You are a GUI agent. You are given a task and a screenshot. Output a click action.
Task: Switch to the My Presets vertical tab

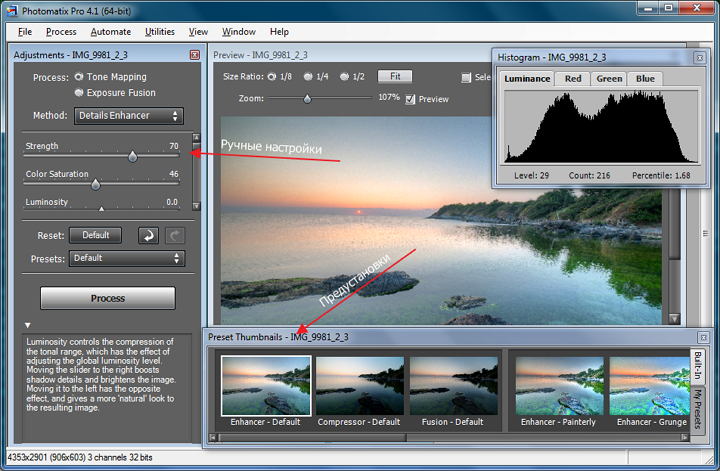point(698,408)
